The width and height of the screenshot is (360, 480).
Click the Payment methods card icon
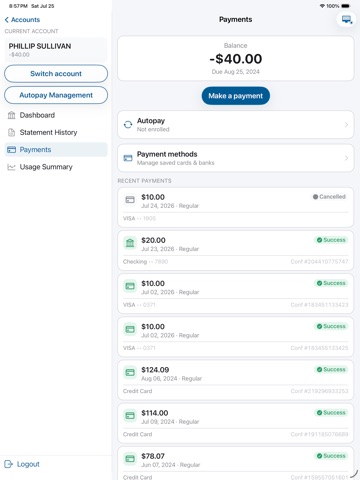[128, 158]
